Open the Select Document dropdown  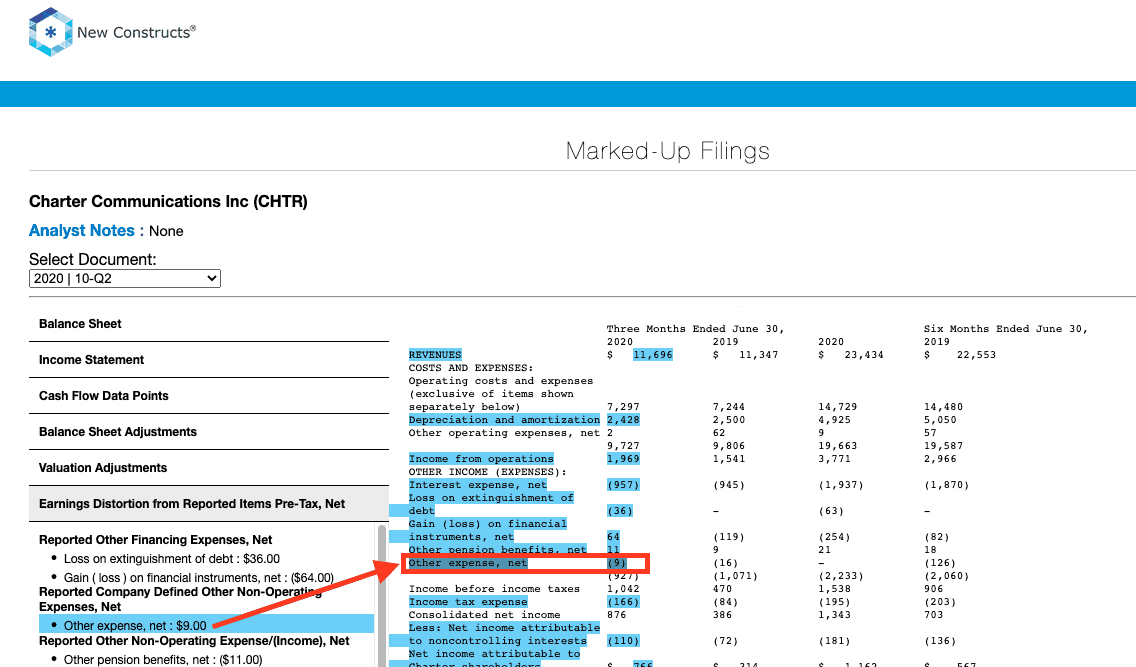point(125,279)
